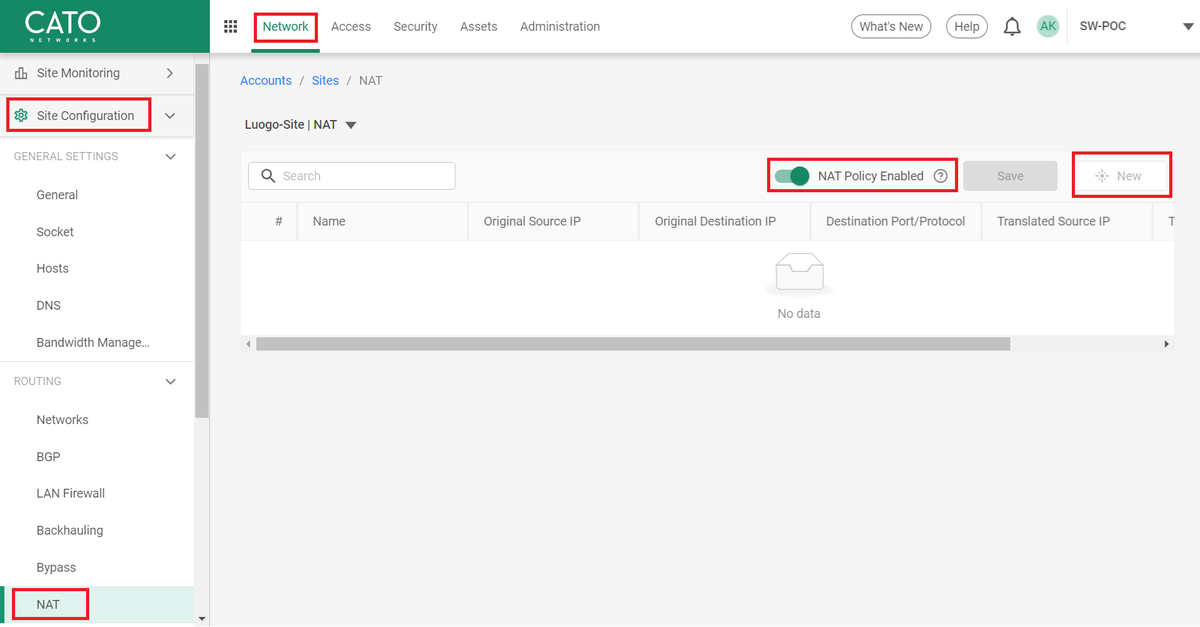The width and height of the screenshot is (1200, 627).
Task: Click the Help button
Action: (x=967, y=27)
